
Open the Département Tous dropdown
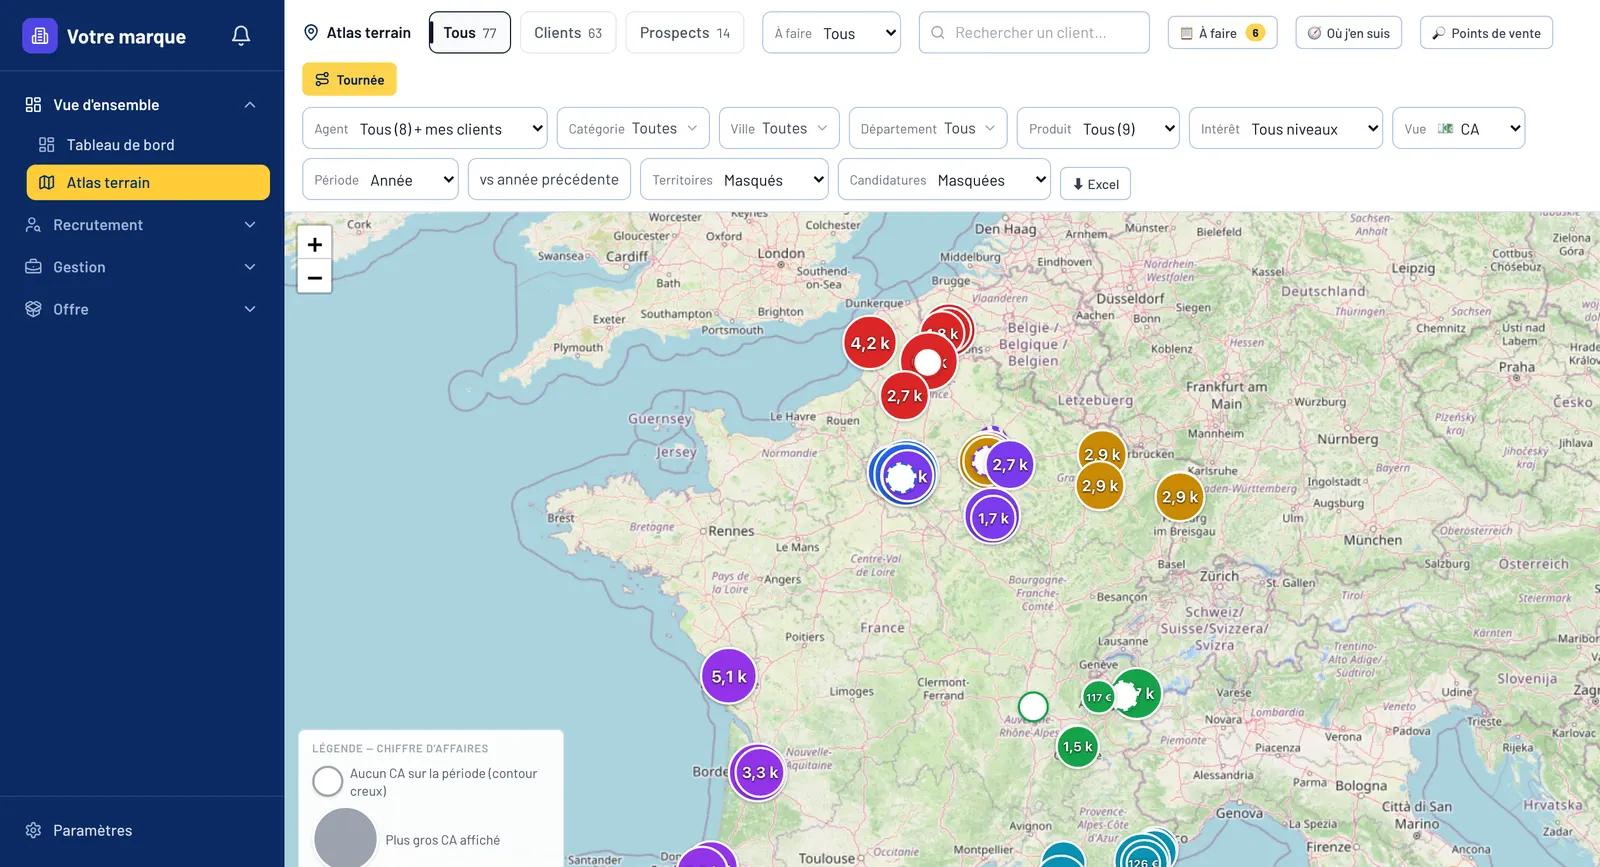pyautogui.click(x=928, y=128)
